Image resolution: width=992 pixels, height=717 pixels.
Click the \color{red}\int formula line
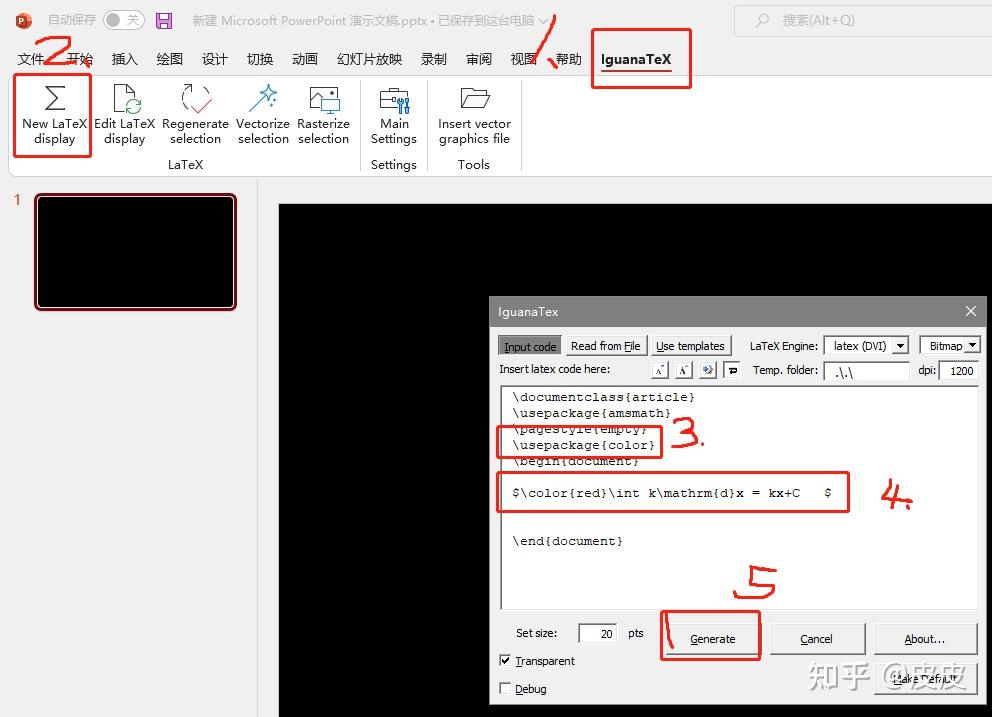coord(672,493)
